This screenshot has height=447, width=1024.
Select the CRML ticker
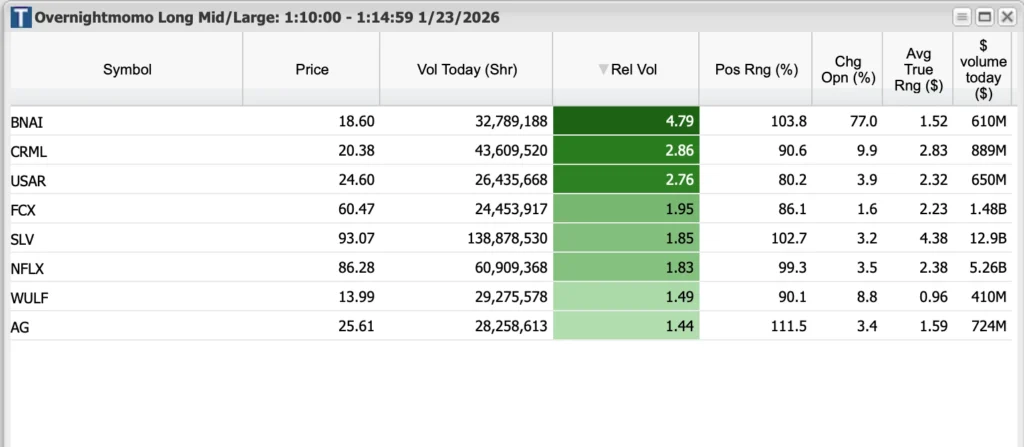(x=29, y=151)
